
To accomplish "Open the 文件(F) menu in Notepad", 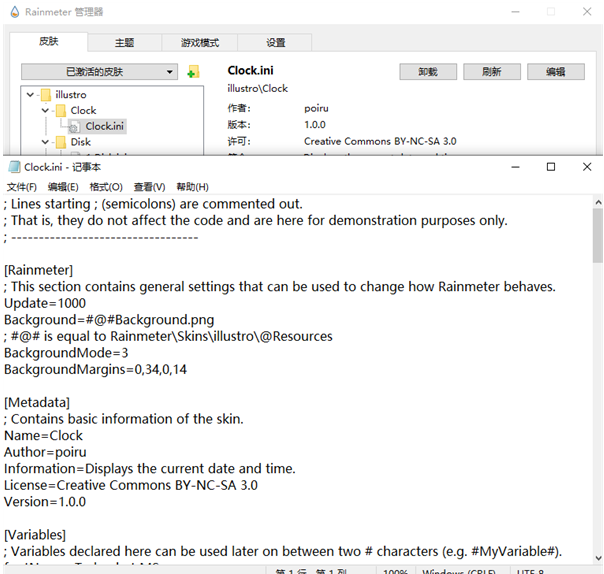I will point(22,187).
